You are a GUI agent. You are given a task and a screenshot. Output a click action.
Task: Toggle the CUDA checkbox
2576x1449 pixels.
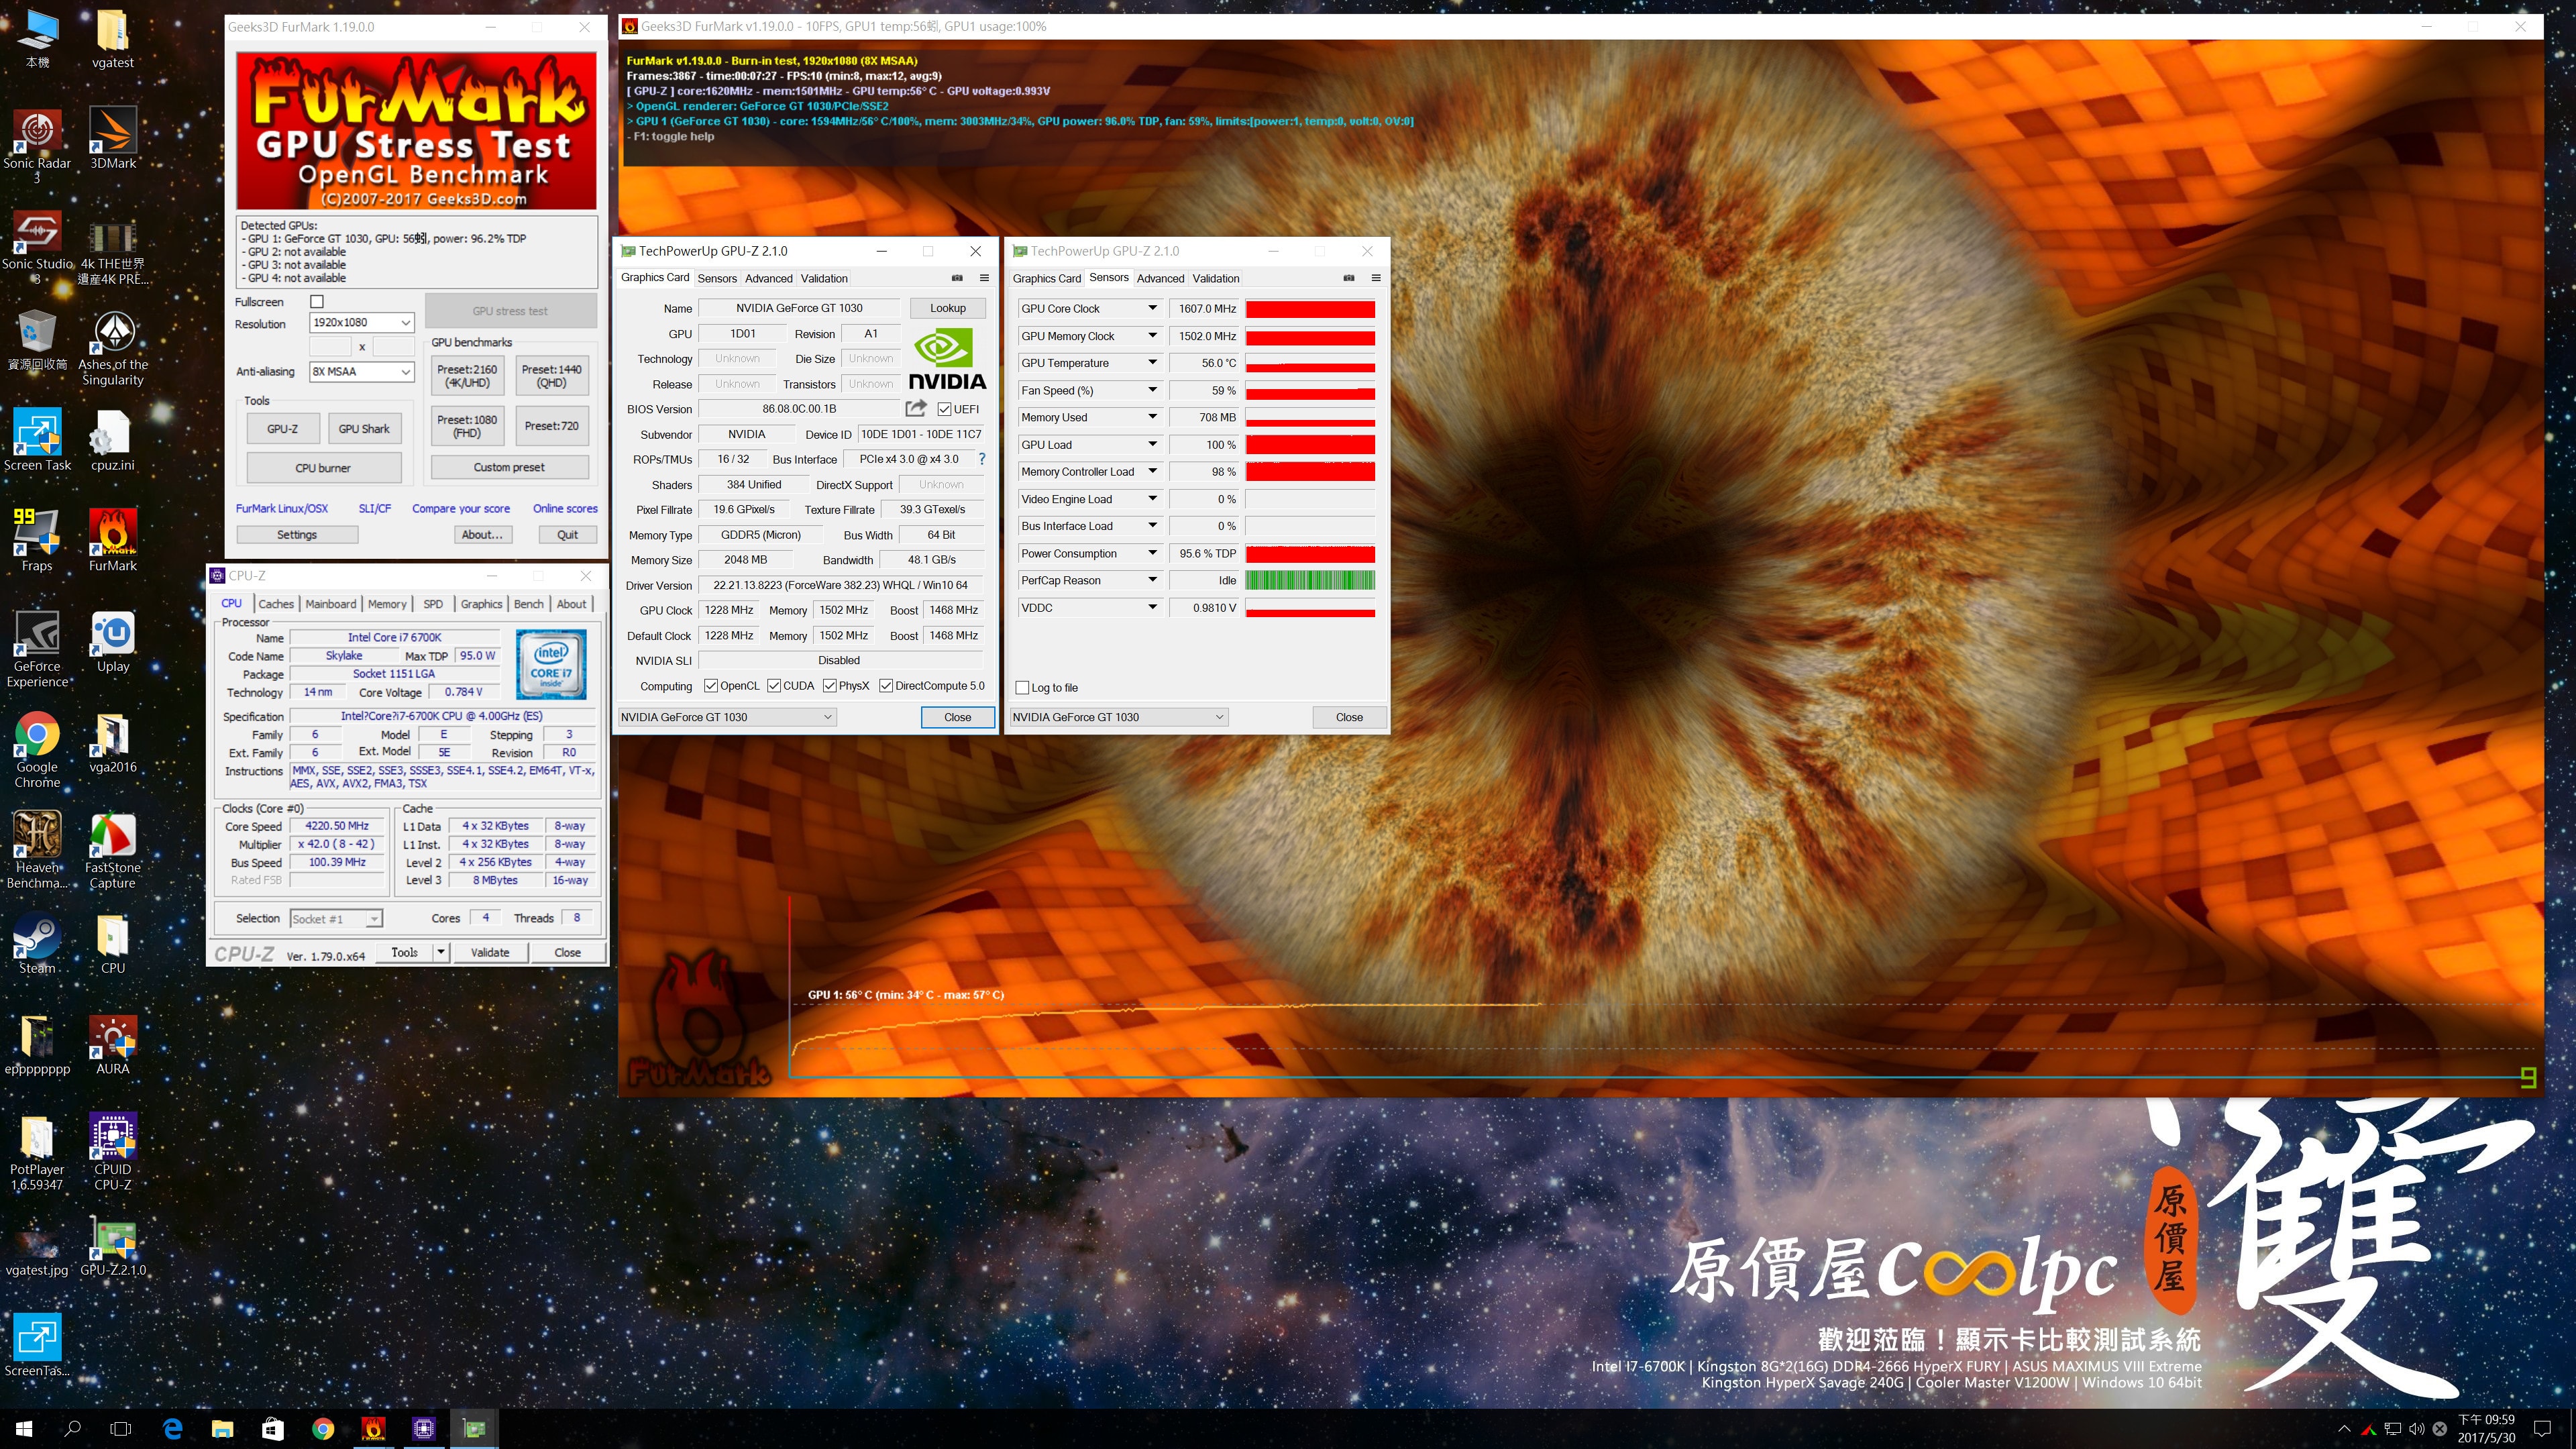[x=774, y=686]
